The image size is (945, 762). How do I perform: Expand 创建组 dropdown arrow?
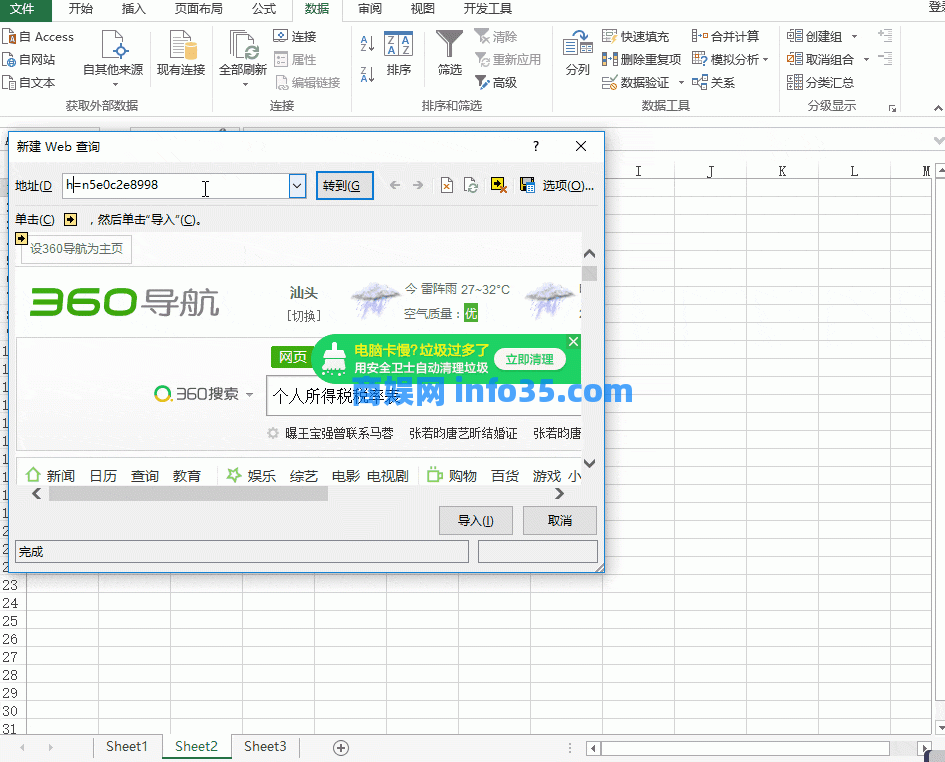click(x=854, y=37)
